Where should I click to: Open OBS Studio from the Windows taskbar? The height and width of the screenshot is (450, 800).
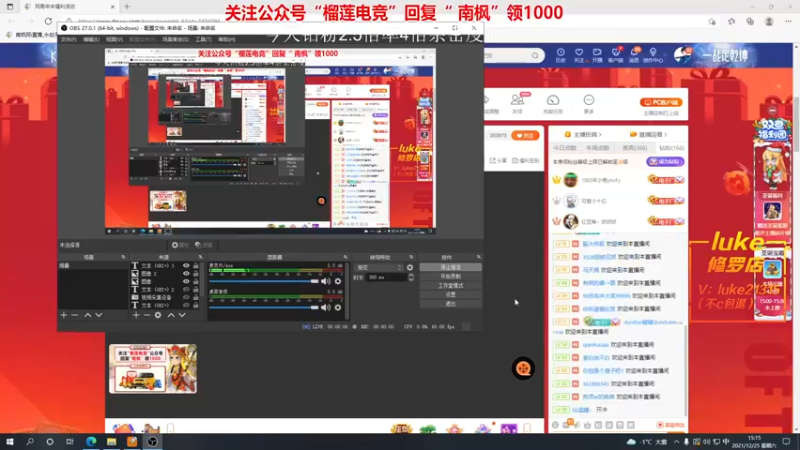(x=152, y=442)
